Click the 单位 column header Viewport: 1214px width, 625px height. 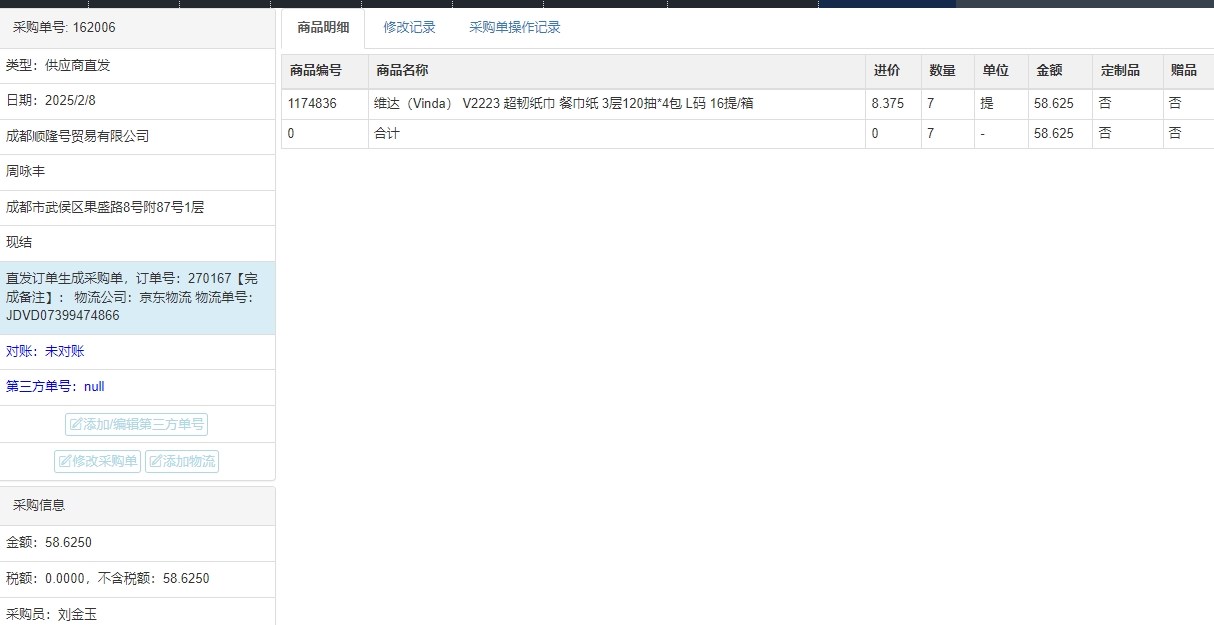(x=1001, y=71)
